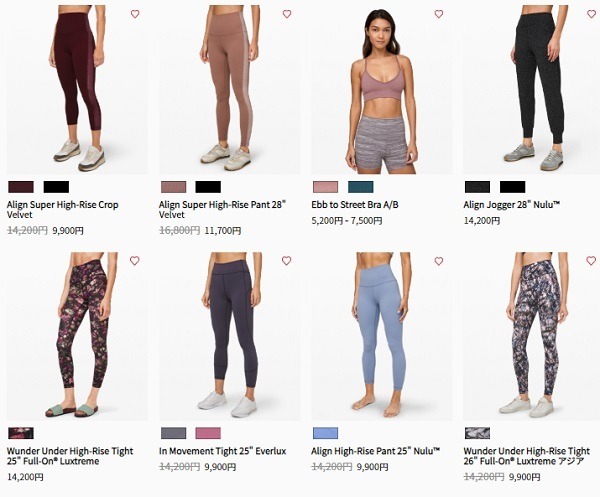Save Align High-Rise Pant 25" to wishlist
Image resolution: width=600 pixels, height=497 pixels.
tap(439, 261)
